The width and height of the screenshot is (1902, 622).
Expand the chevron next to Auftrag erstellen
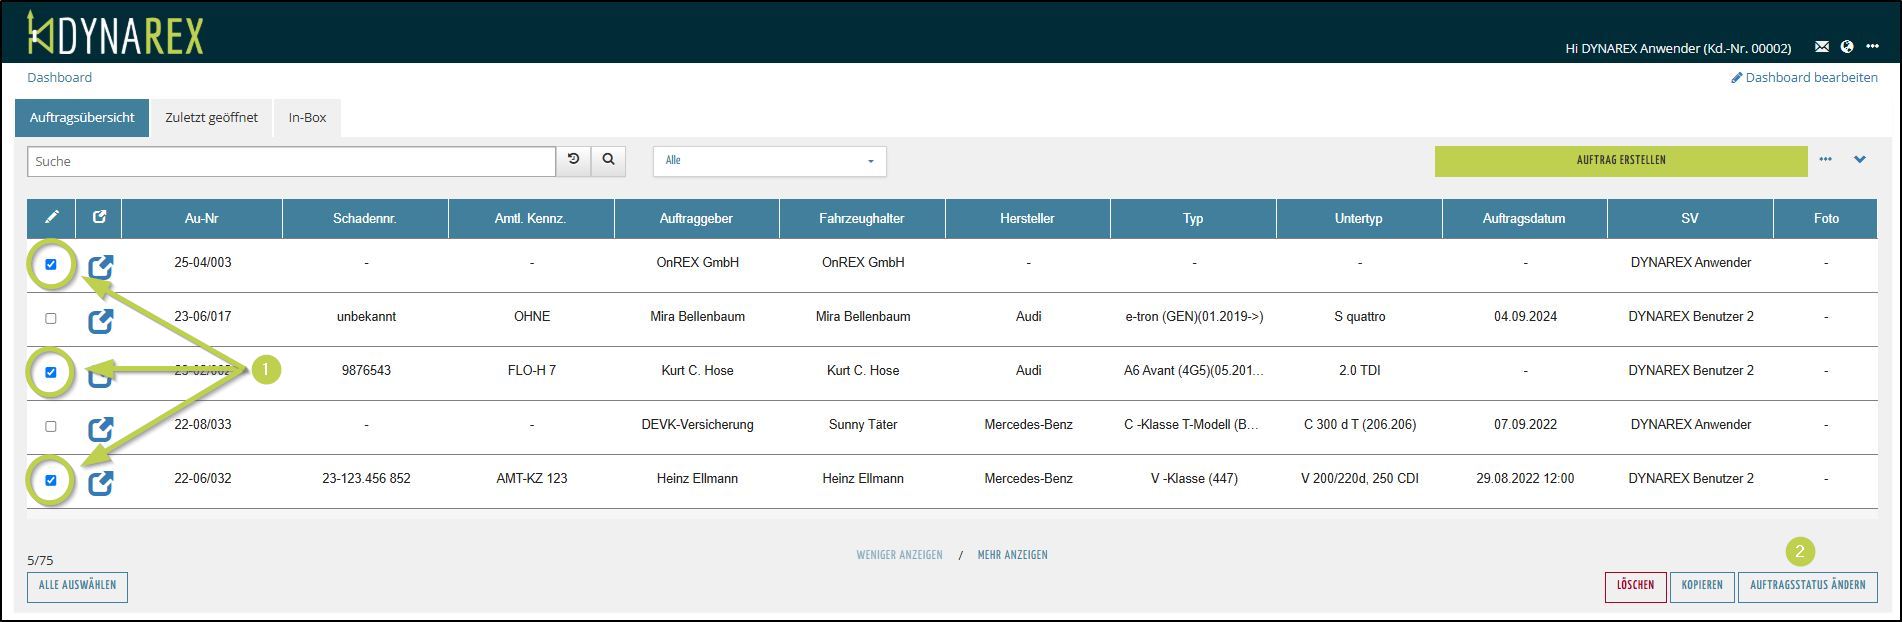click(x=1859, y=160)
